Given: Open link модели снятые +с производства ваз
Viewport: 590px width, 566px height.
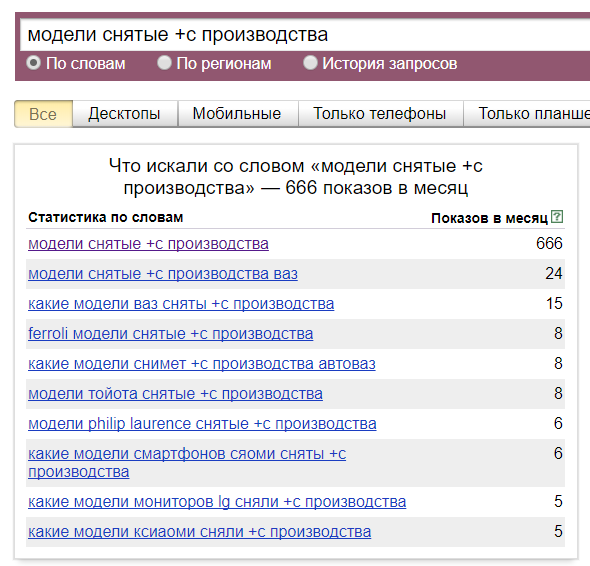Looking at the screenshot, I should point(163,274).
